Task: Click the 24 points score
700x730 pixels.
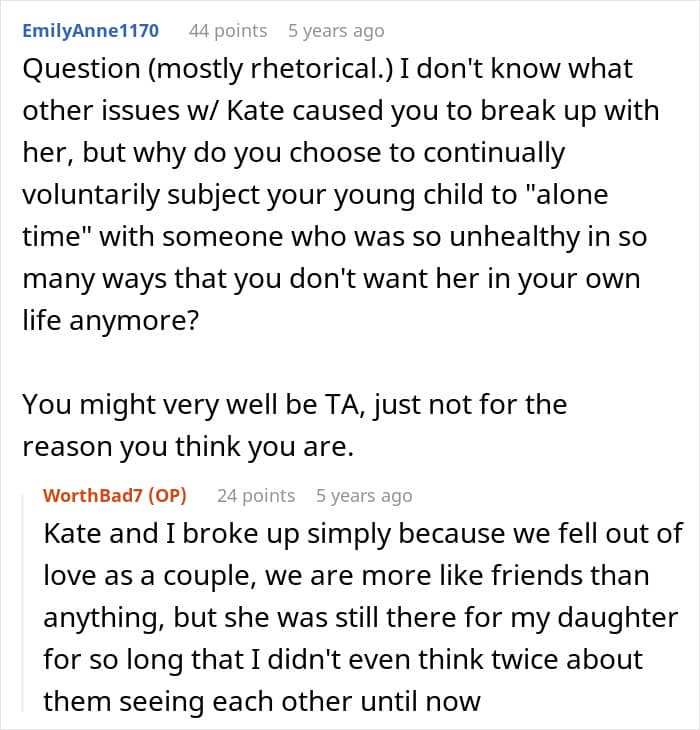Action: (256, 495)
